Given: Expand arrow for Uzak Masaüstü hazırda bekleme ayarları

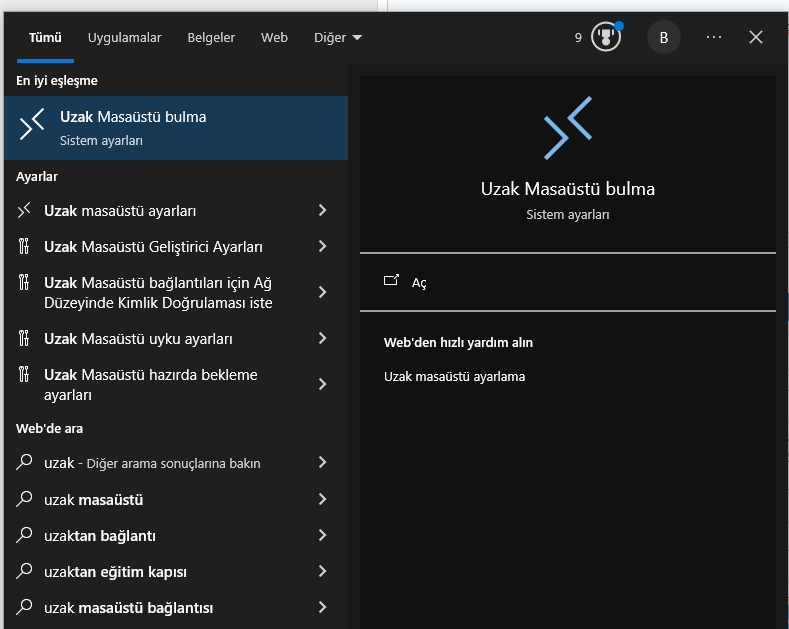Looking at the screenshot, I should (x=322, y=384).
